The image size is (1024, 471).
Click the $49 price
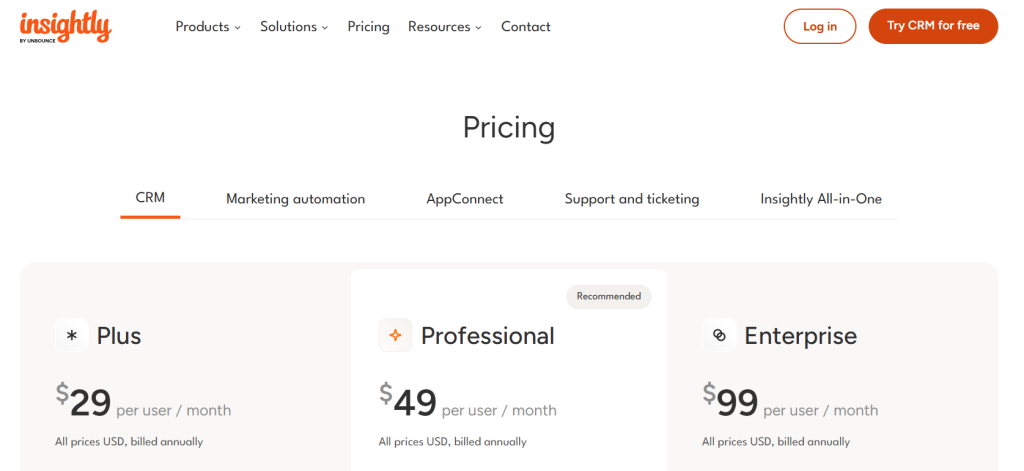coord(408,401)
